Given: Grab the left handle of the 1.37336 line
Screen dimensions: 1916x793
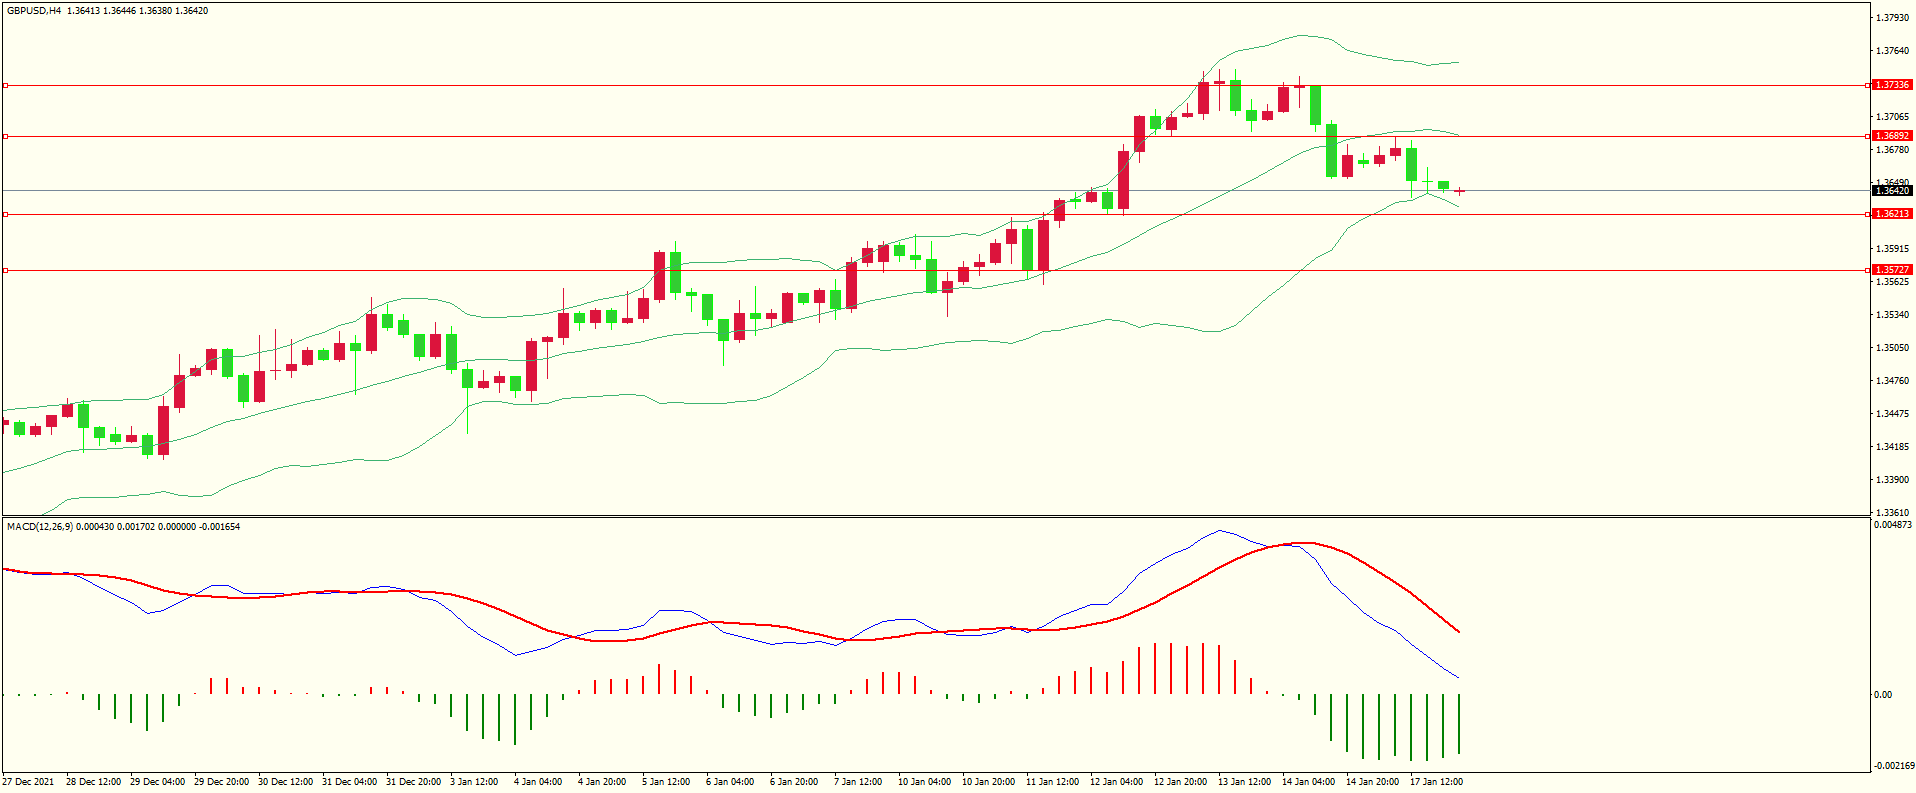Looking at the screenshot, I should tap(6, 85).
